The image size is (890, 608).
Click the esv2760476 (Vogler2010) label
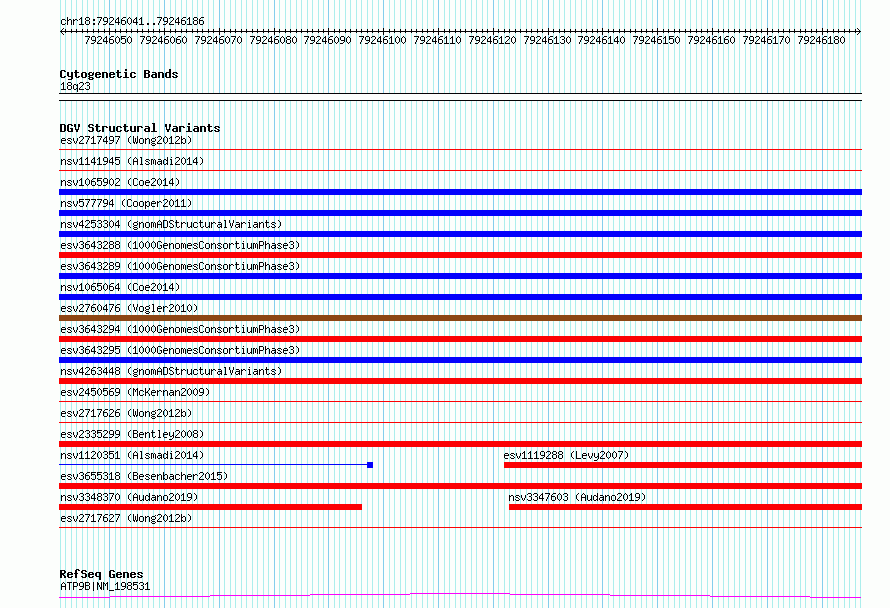pos(129,308)
